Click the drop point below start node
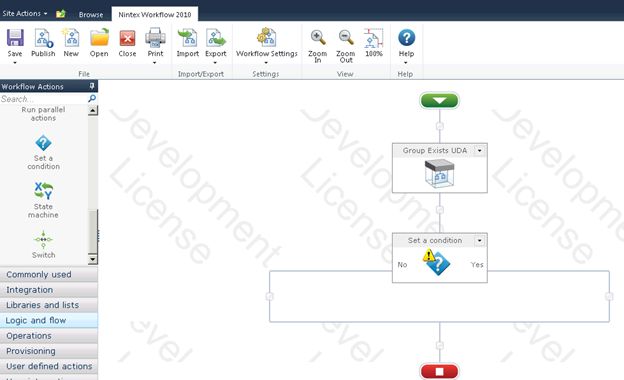Screen dimensions: 624x380 tap(439, 126)
